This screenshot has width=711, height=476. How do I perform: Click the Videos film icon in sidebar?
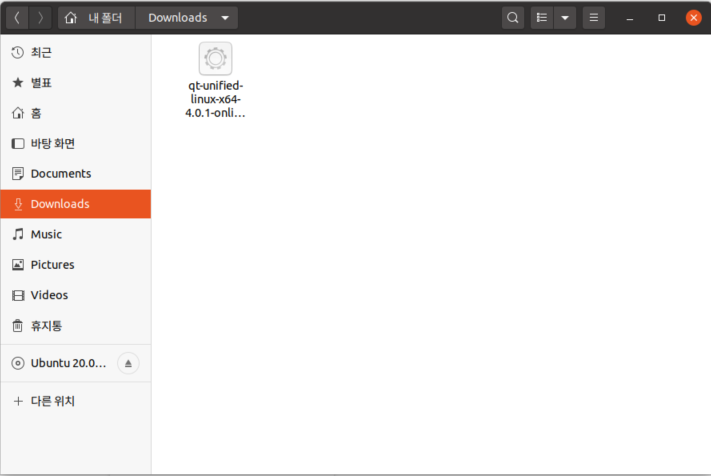point(18,296)
